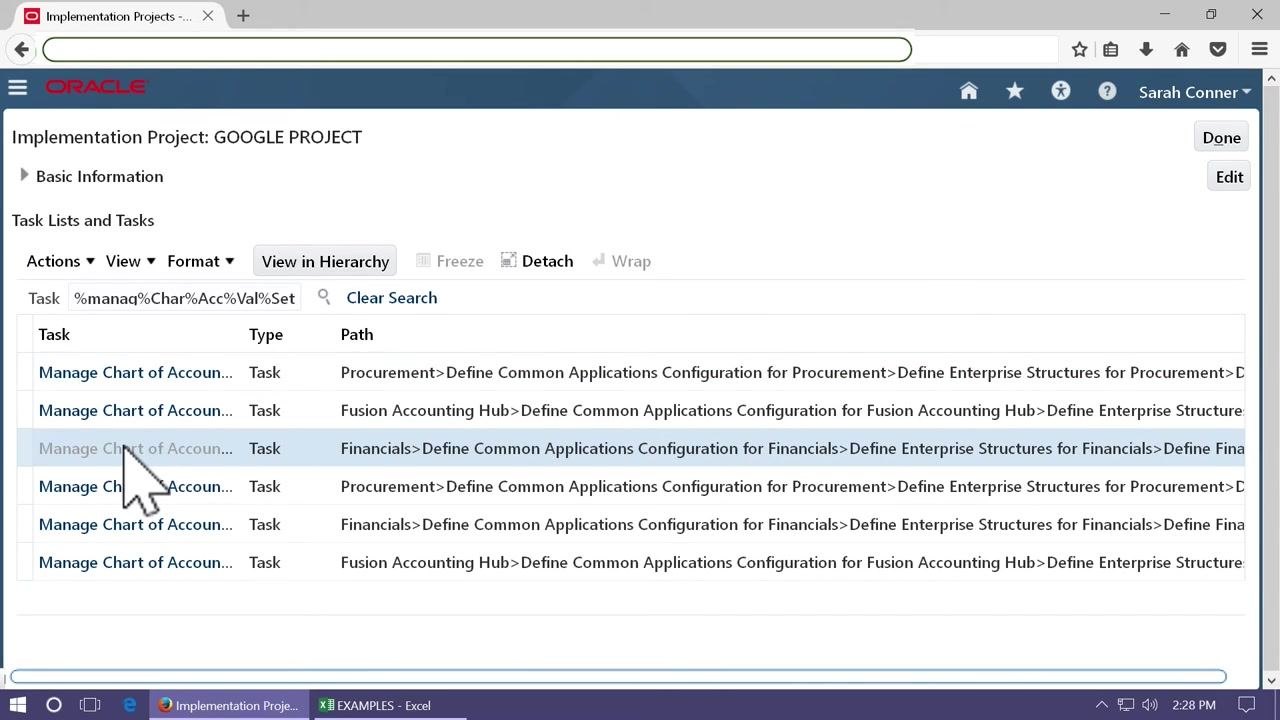Click the Wrap toolbar option

click(621, 261)
